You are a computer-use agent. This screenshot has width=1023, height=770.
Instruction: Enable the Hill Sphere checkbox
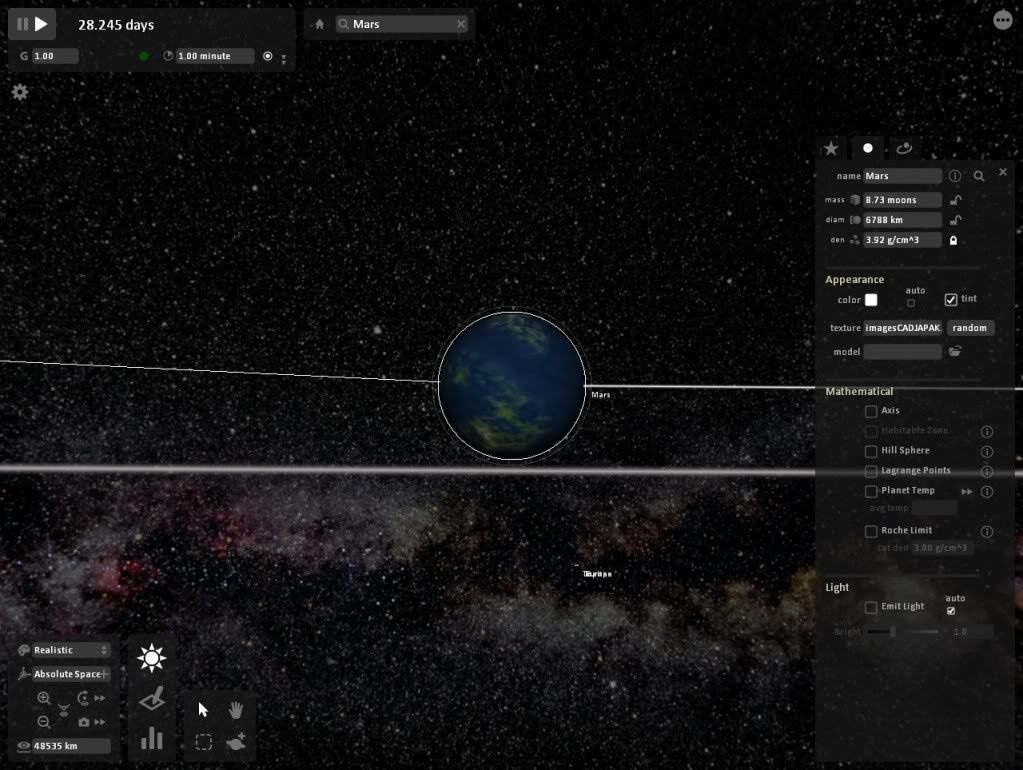[871, 451]
